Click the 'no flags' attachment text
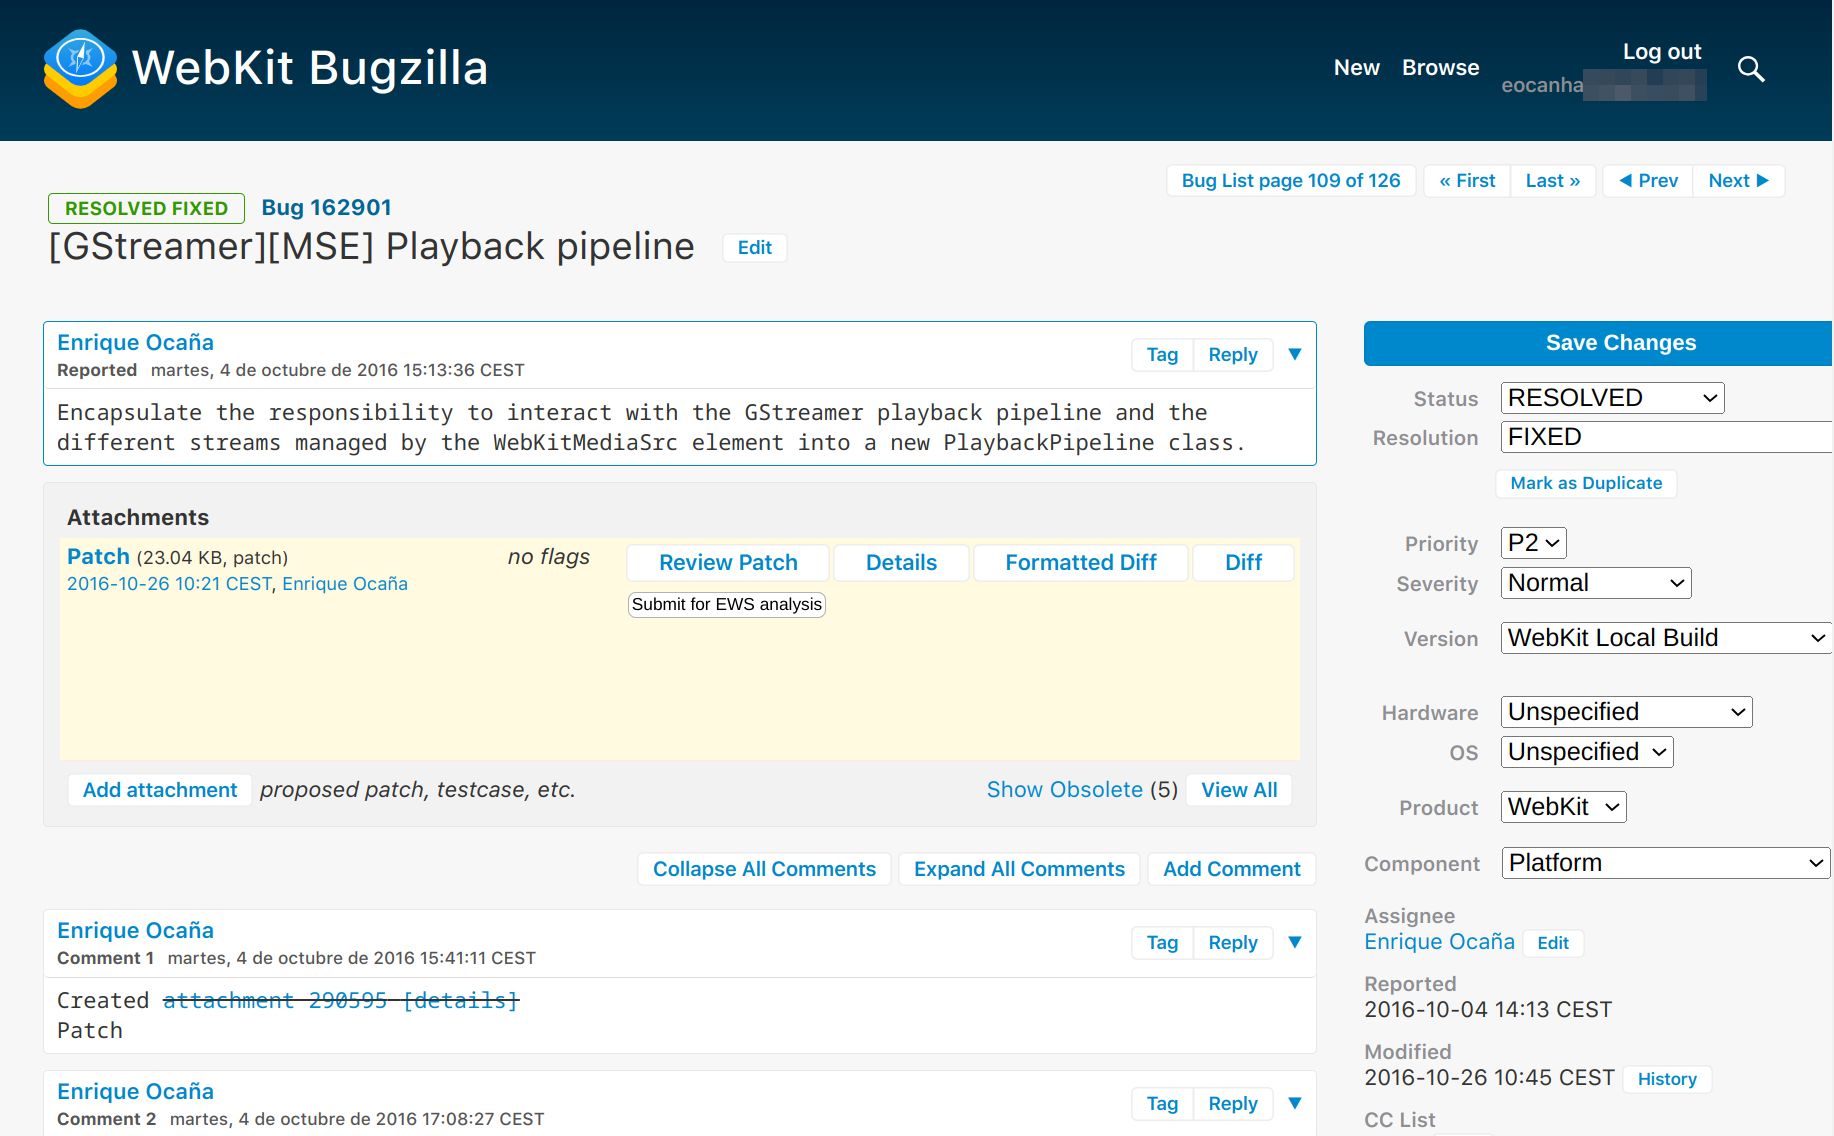This screenshot has width=1834, height=1136. pos(549,557)
